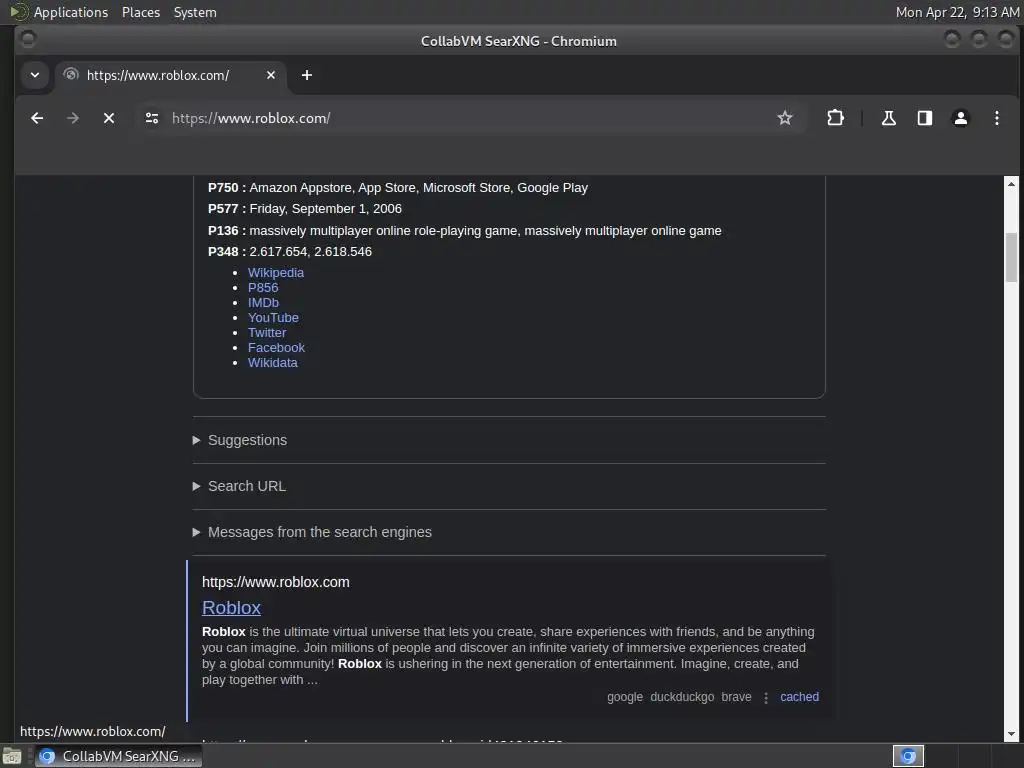1024x768 pixels.
Task: Open the IMDb link
Action: [x=263, y=302]
